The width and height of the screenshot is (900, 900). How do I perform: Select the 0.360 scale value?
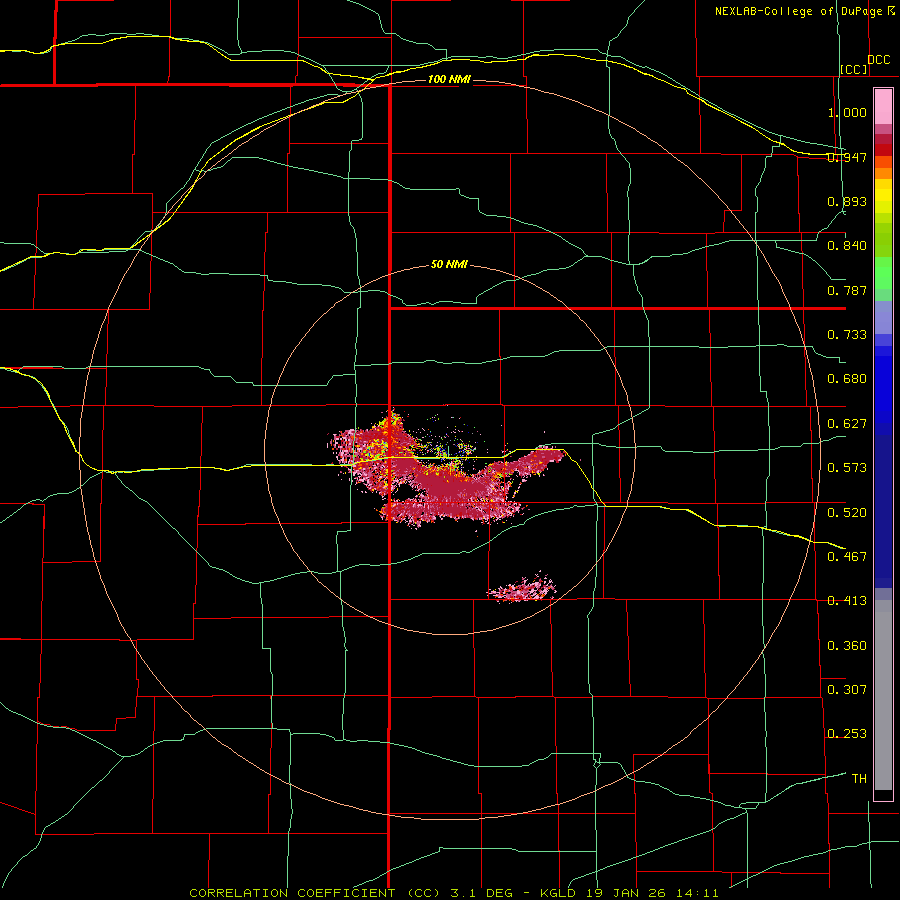[x=847, y=645]
